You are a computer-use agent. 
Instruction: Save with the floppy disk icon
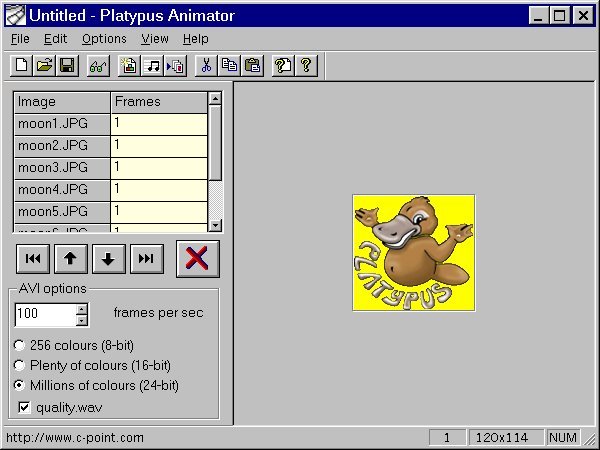tap(68, 65)
